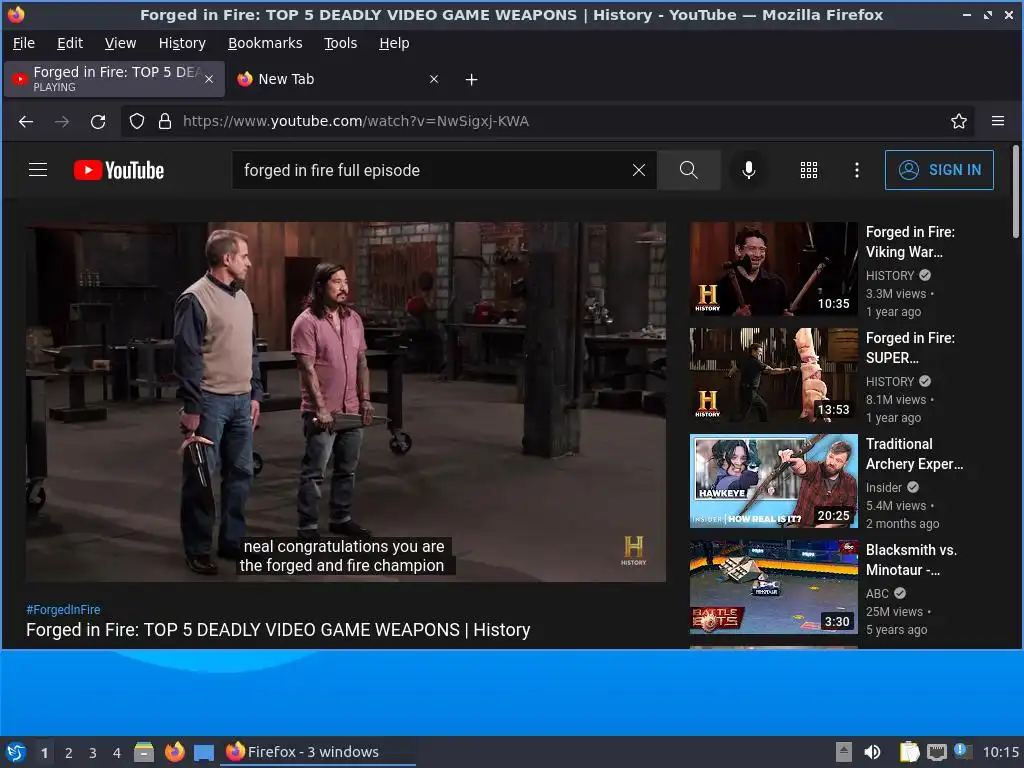This screenshot has width=1024, height=768.
Task: Open the taskbar start menu icon
Action: [x=16, y=752]
